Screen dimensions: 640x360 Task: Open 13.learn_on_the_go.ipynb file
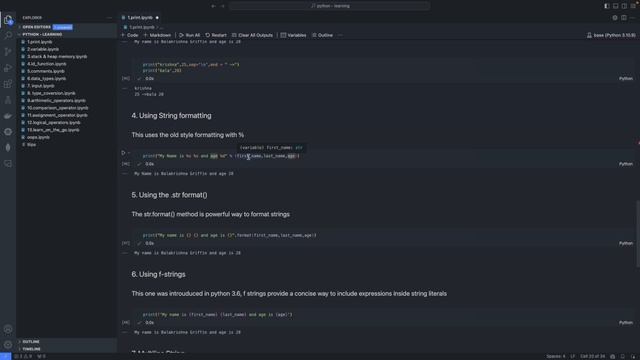53,130
